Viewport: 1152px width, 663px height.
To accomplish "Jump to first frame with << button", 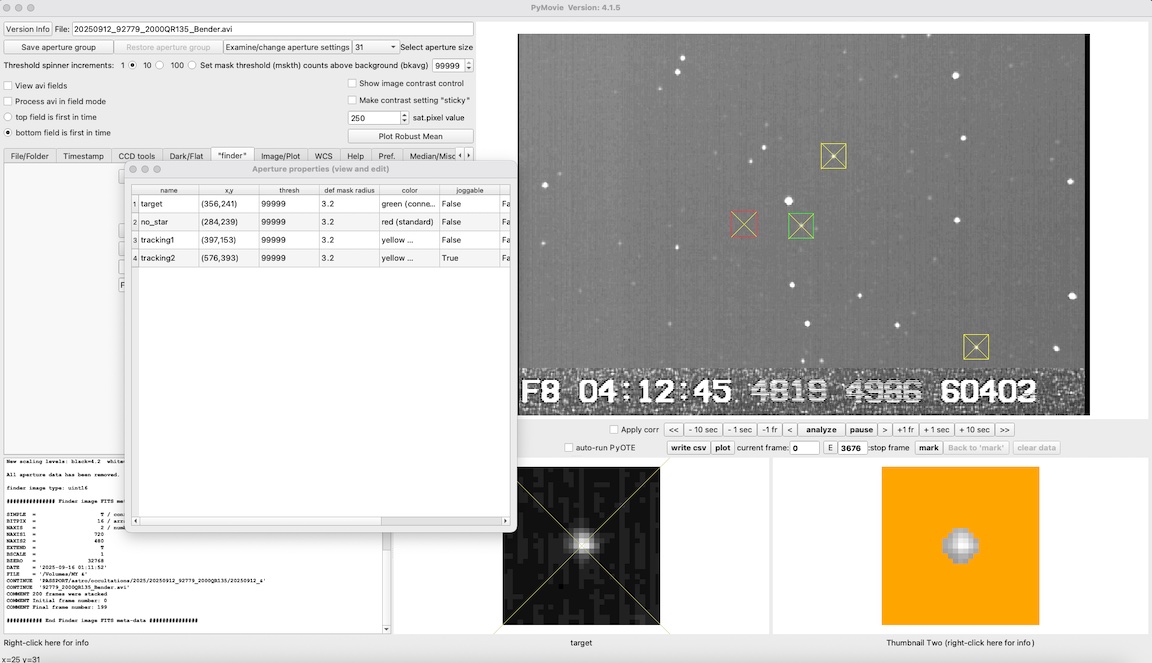I will coord(674,430).
